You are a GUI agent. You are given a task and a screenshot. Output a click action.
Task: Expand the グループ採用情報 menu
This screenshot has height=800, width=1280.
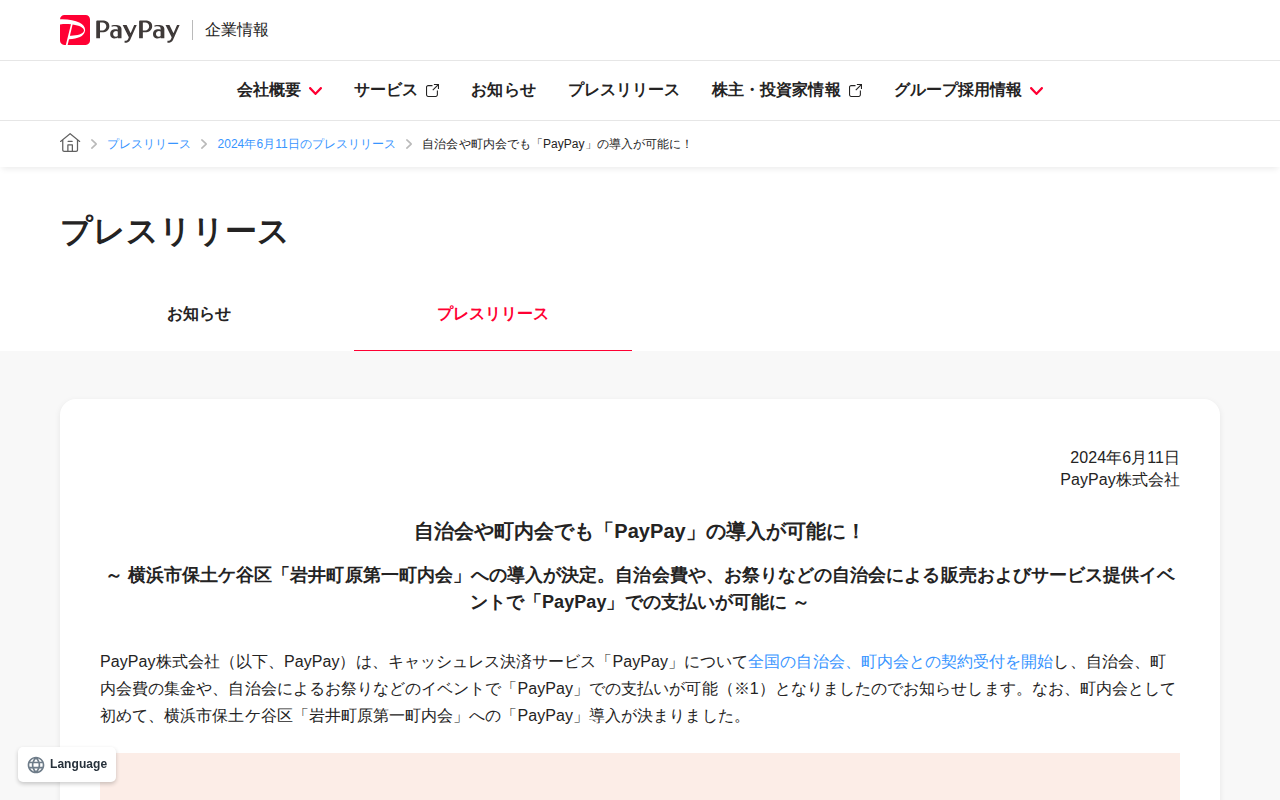[968, 90]
